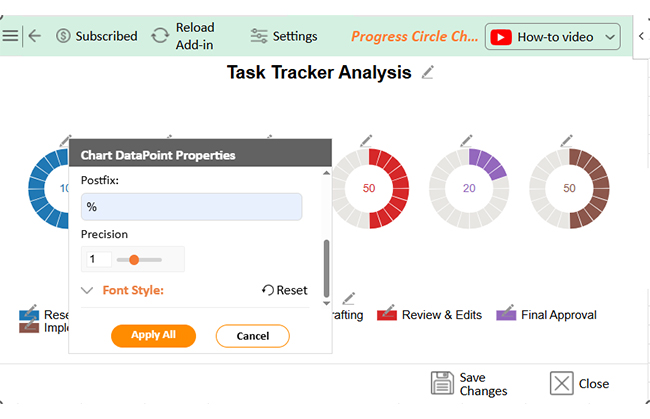Image resolution: width=650 pixels, height=419 pixels.
Task: Click pencil icon above red circle chart
Action: (366, 140)
